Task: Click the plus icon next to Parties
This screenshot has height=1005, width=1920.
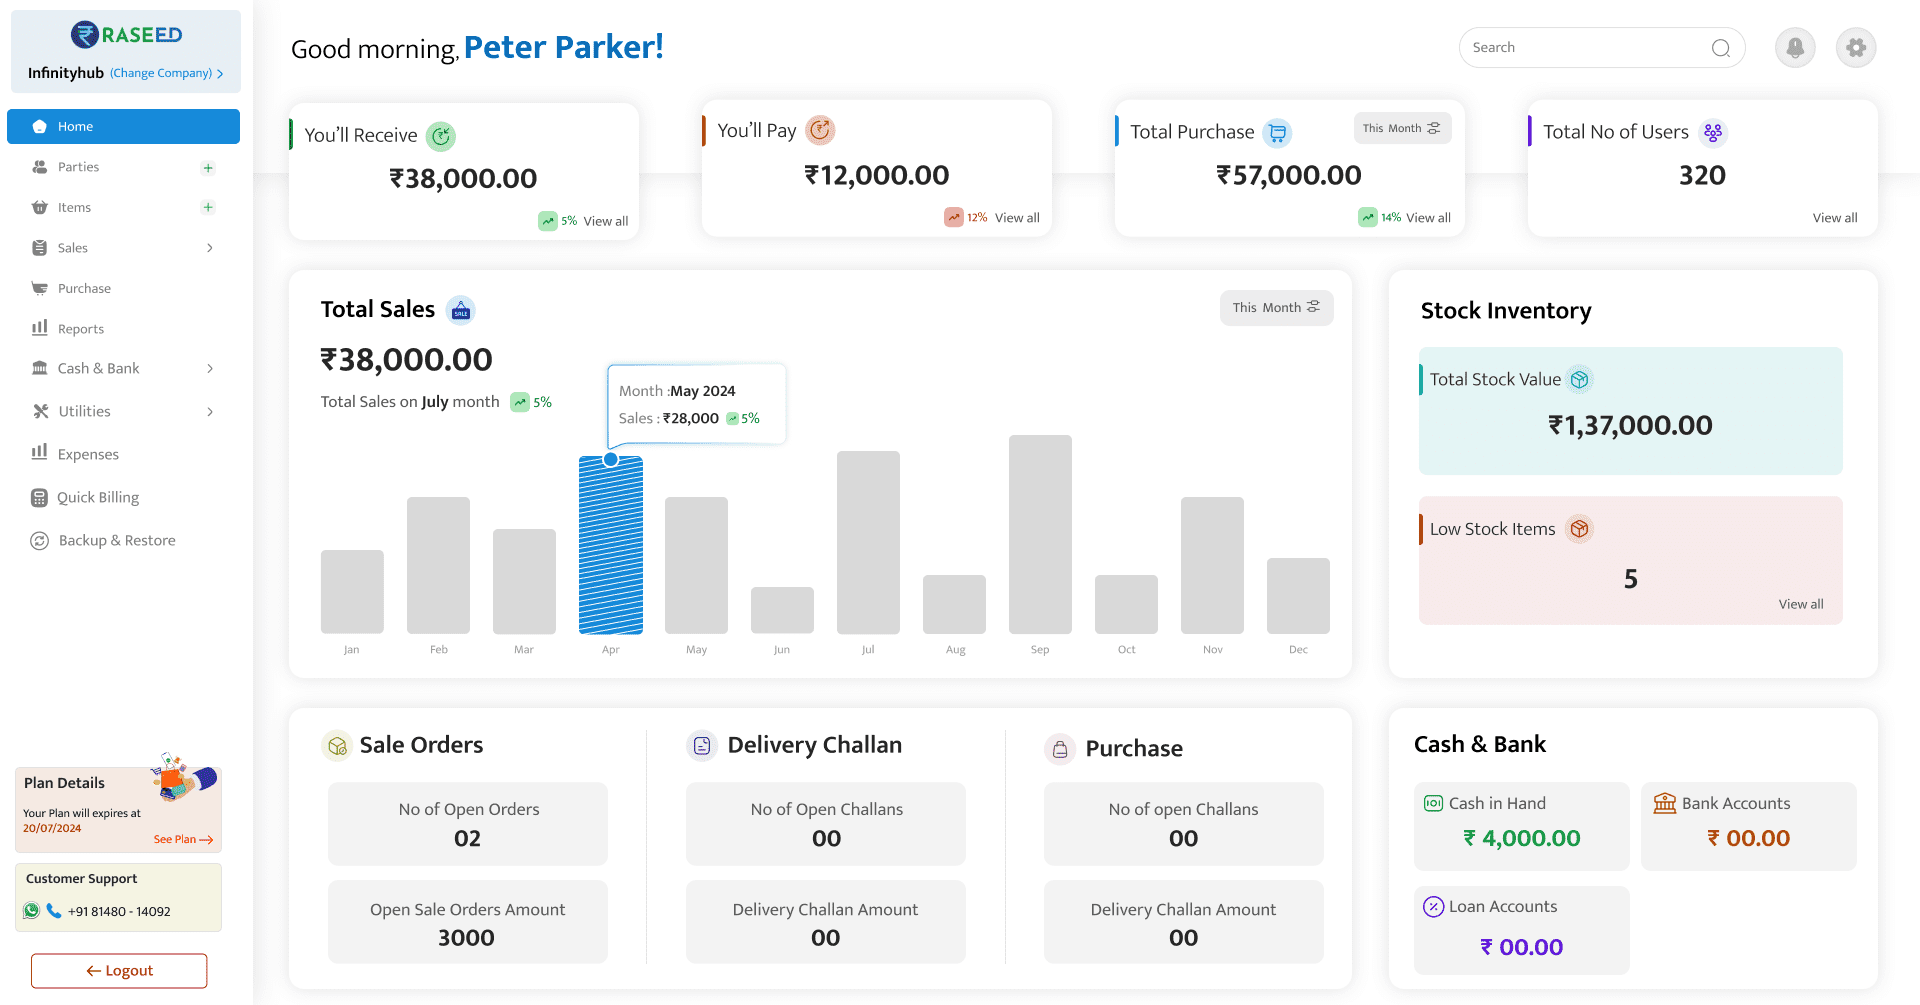Action: coord(208,167)
